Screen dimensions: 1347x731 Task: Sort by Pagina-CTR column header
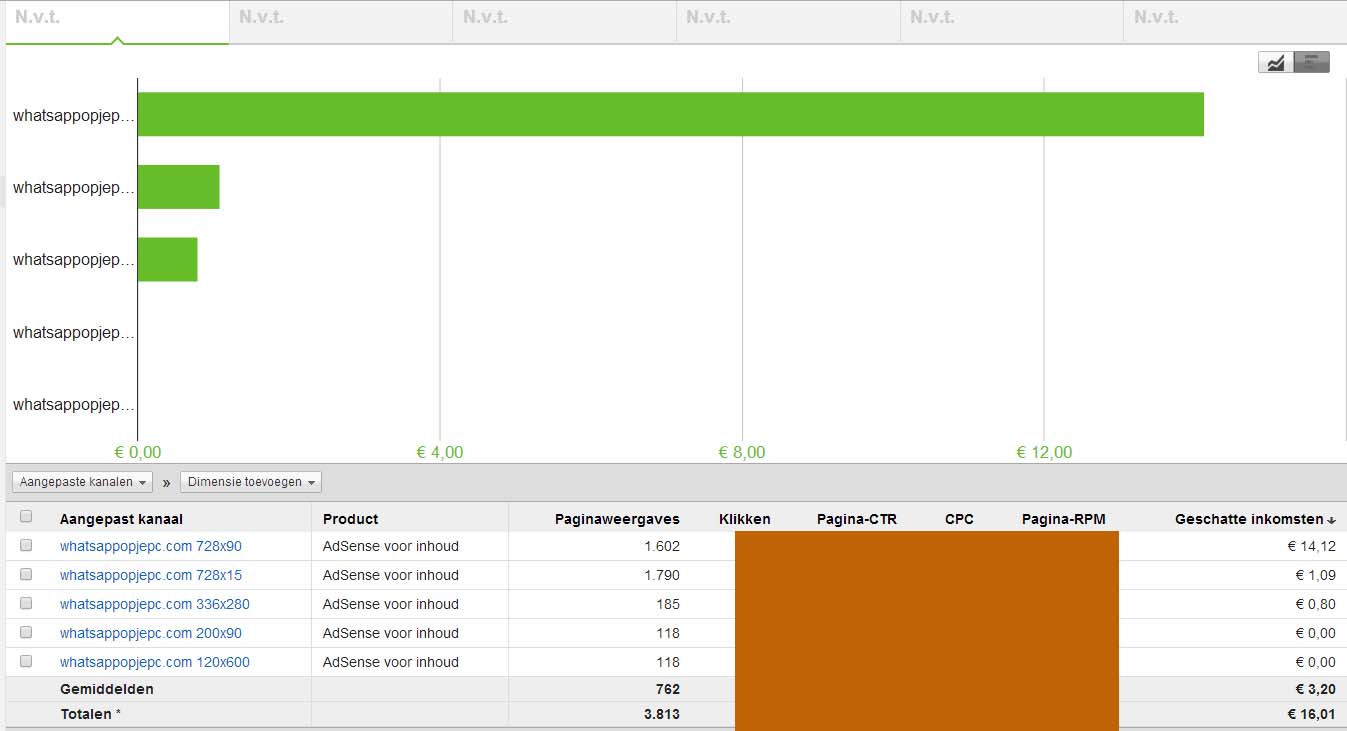[x=857, y=519]
